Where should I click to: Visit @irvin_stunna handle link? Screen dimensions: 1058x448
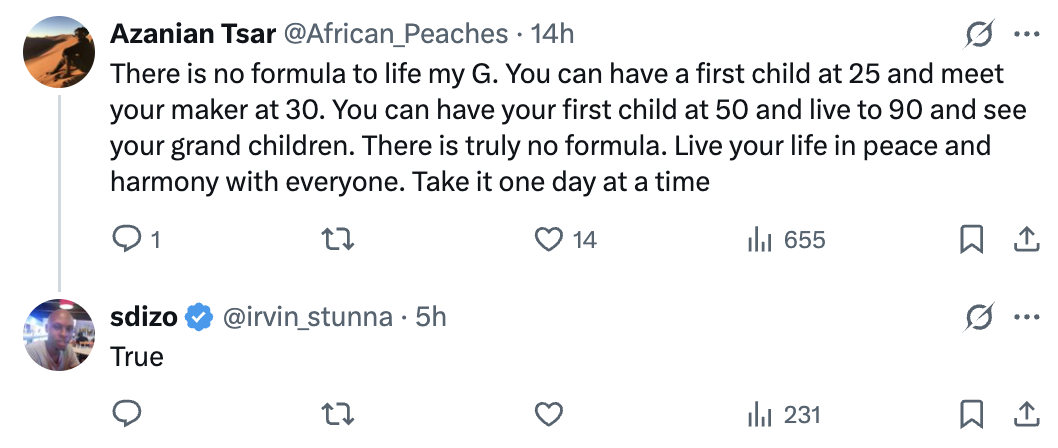point(305,318)
